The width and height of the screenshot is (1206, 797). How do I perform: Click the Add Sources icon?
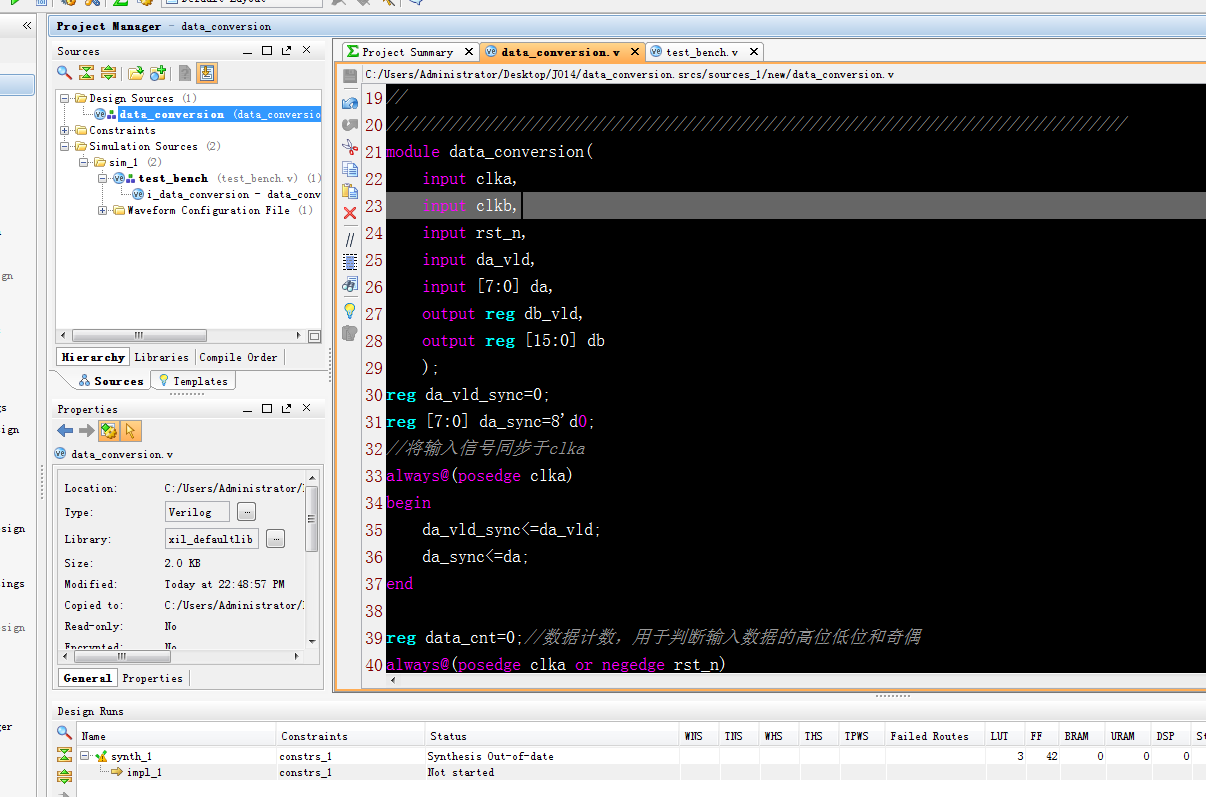pyautogui.click(x=157, y=73)
